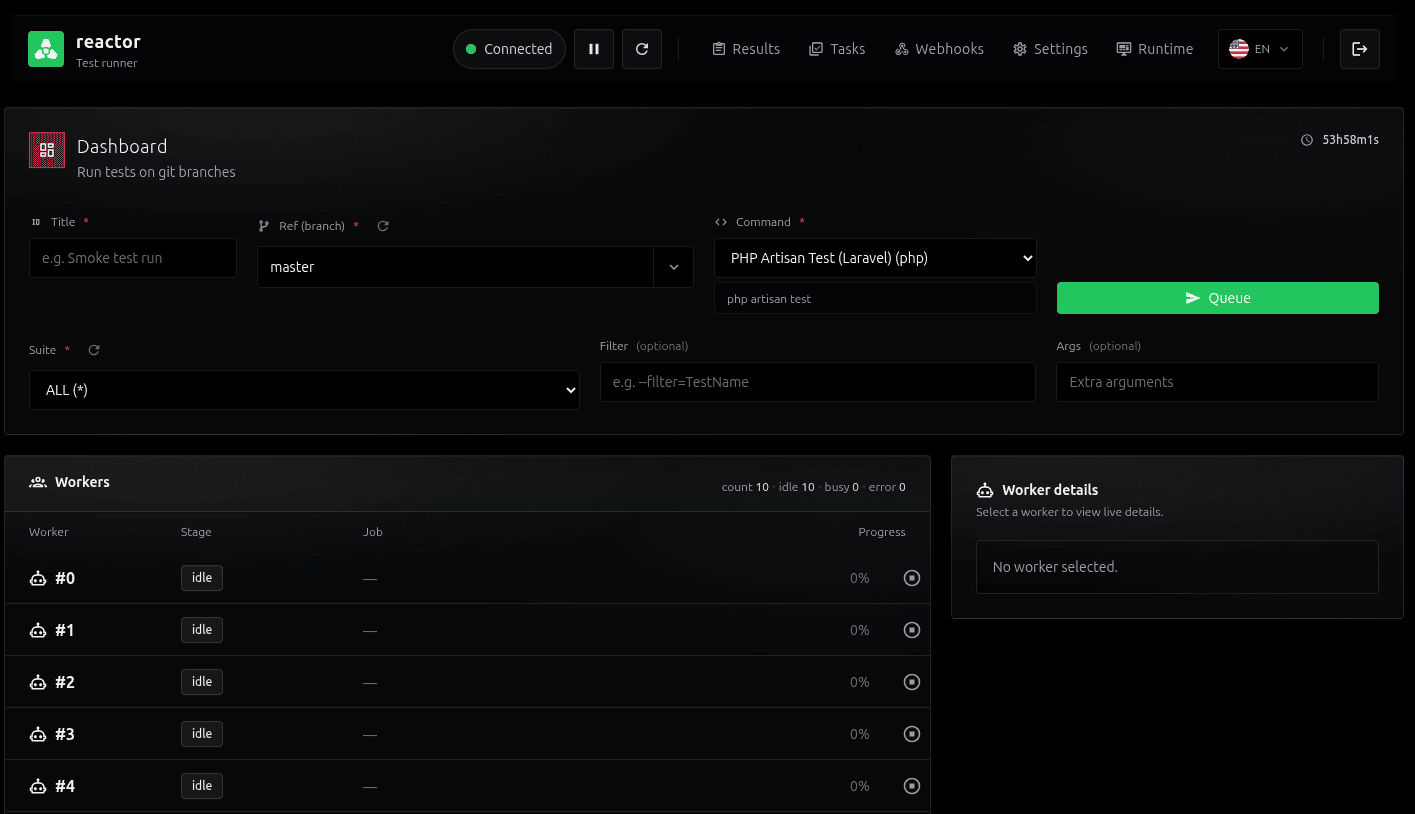Focus the Title input field
Screen dimensions: 1415x814
(133, 258)
